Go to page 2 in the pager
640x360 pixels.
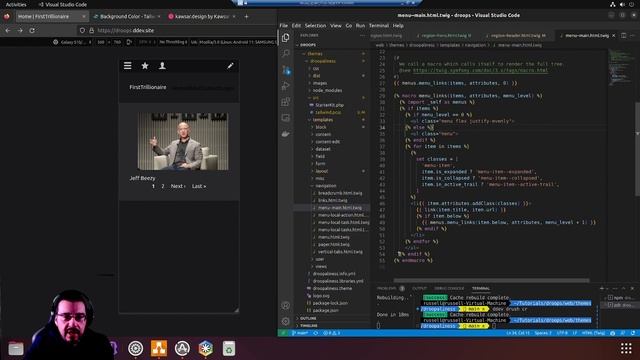click(x=162, y=186)
